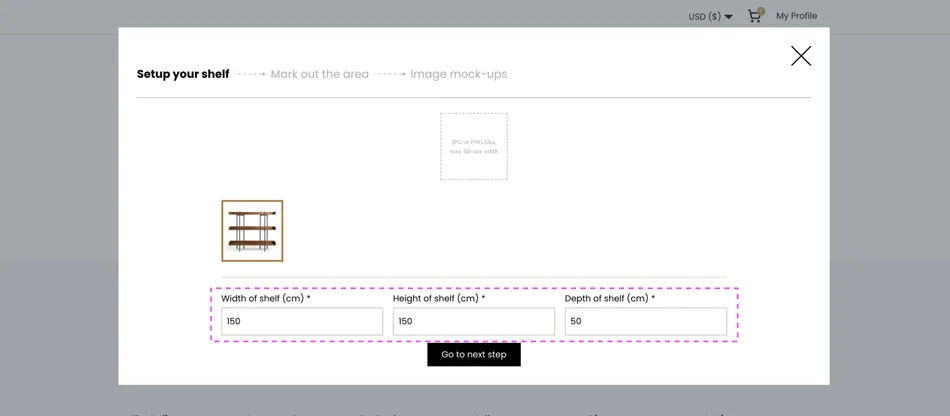This screenshot has width=950, height=416.
Task: Click the Width of shelf (cm) label
Action: pos(266,298)
